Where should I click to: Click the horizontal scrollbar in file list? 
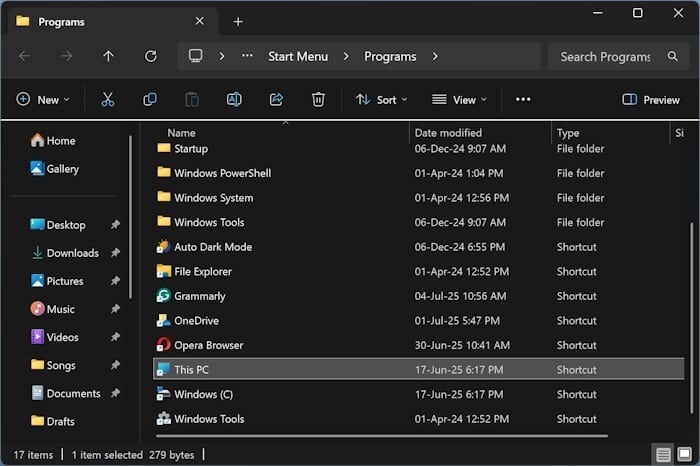[380, 436]
